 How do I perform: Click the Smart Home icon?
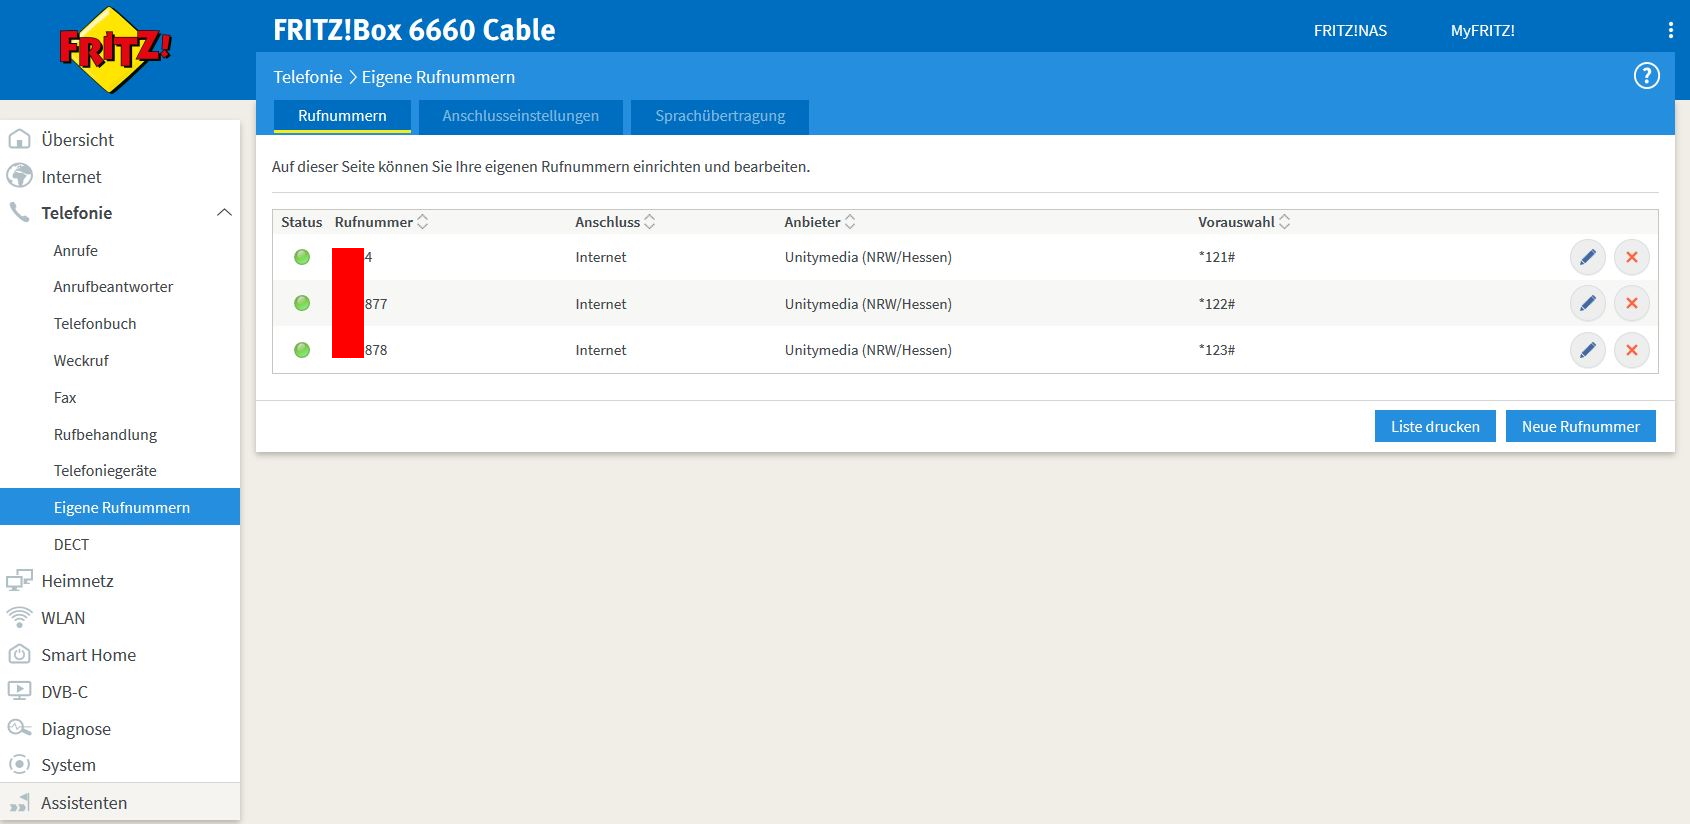pyautogui.click(x=19, y=654)
